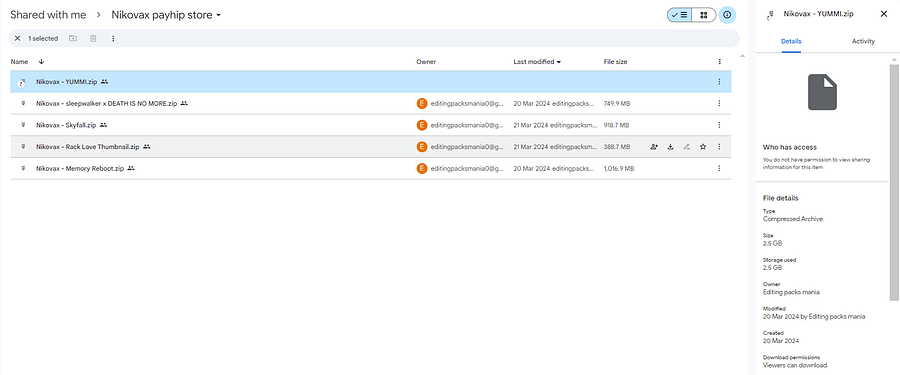Go to Shared with me breadcrumb

tap(48, 15)
